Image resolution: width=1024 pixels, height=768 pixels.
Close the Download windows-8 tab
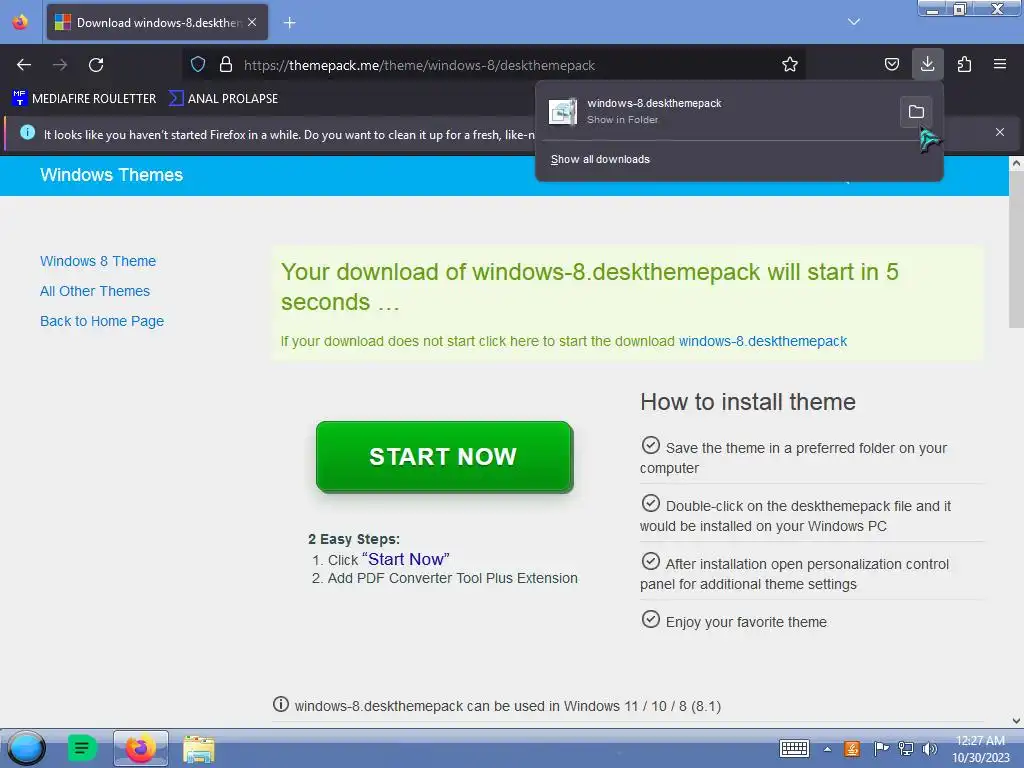pyautogui.click(x=252, y=22)
